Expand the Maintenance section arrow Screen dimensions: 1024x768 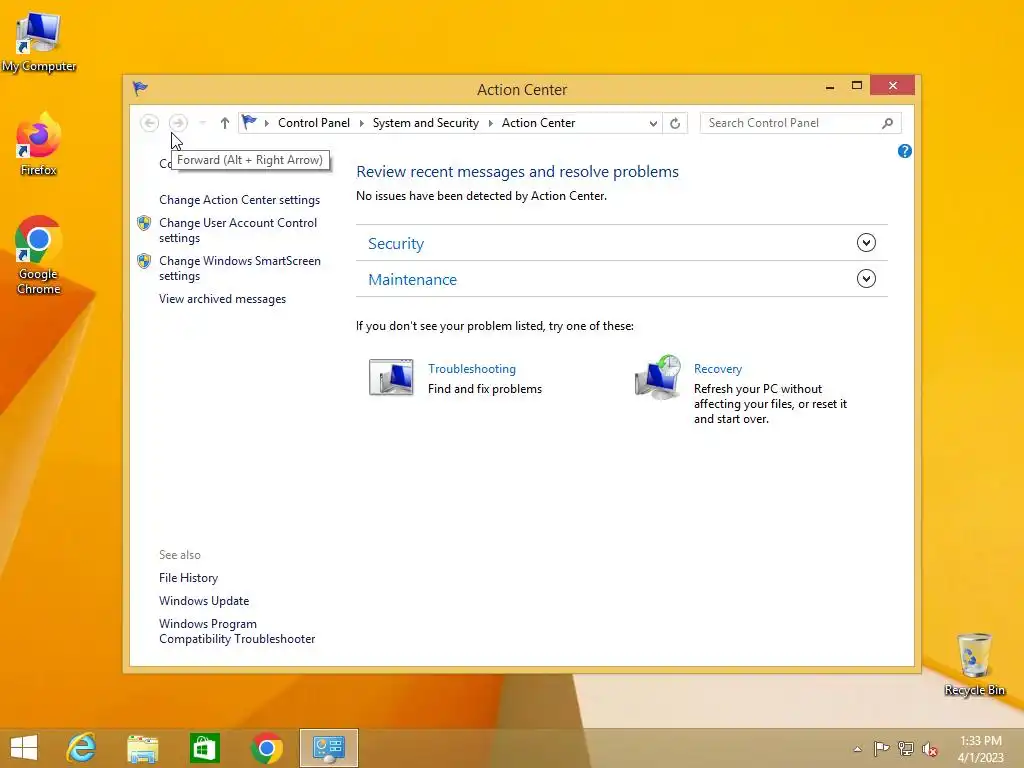866,279
